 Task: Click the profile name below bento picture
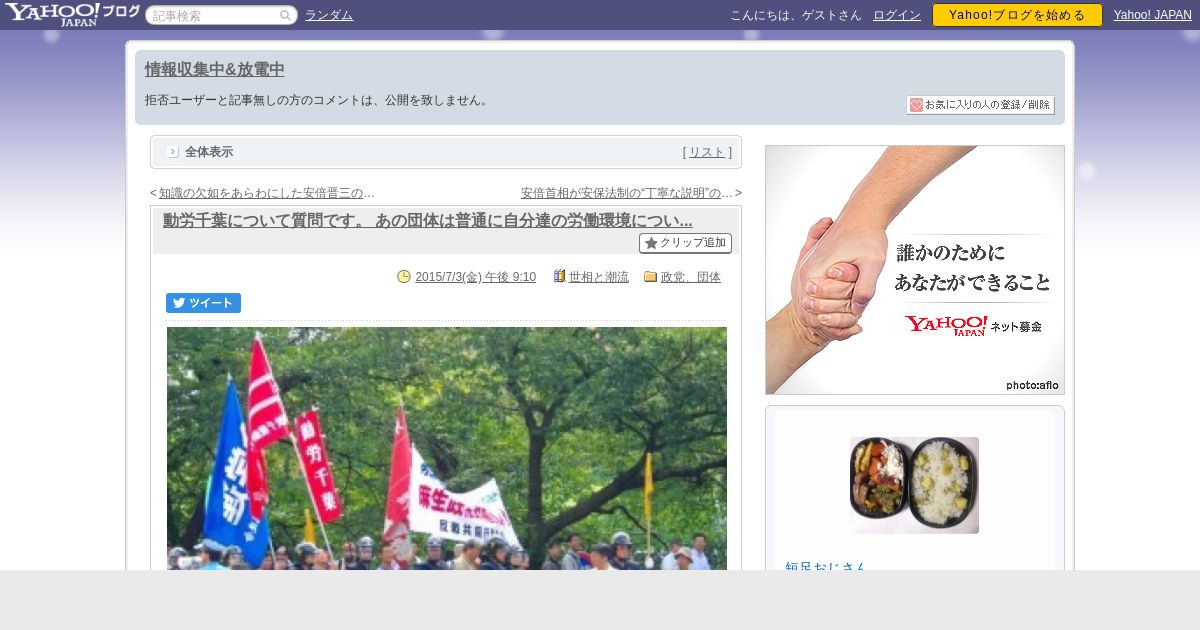click(825, 566)
